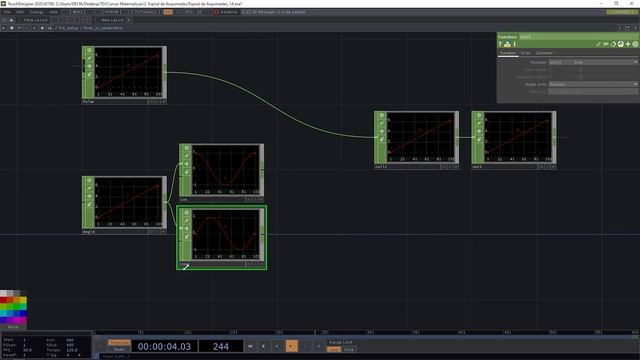
Task: Open the Tutorials link in top bar
Action: pos(146,12)
